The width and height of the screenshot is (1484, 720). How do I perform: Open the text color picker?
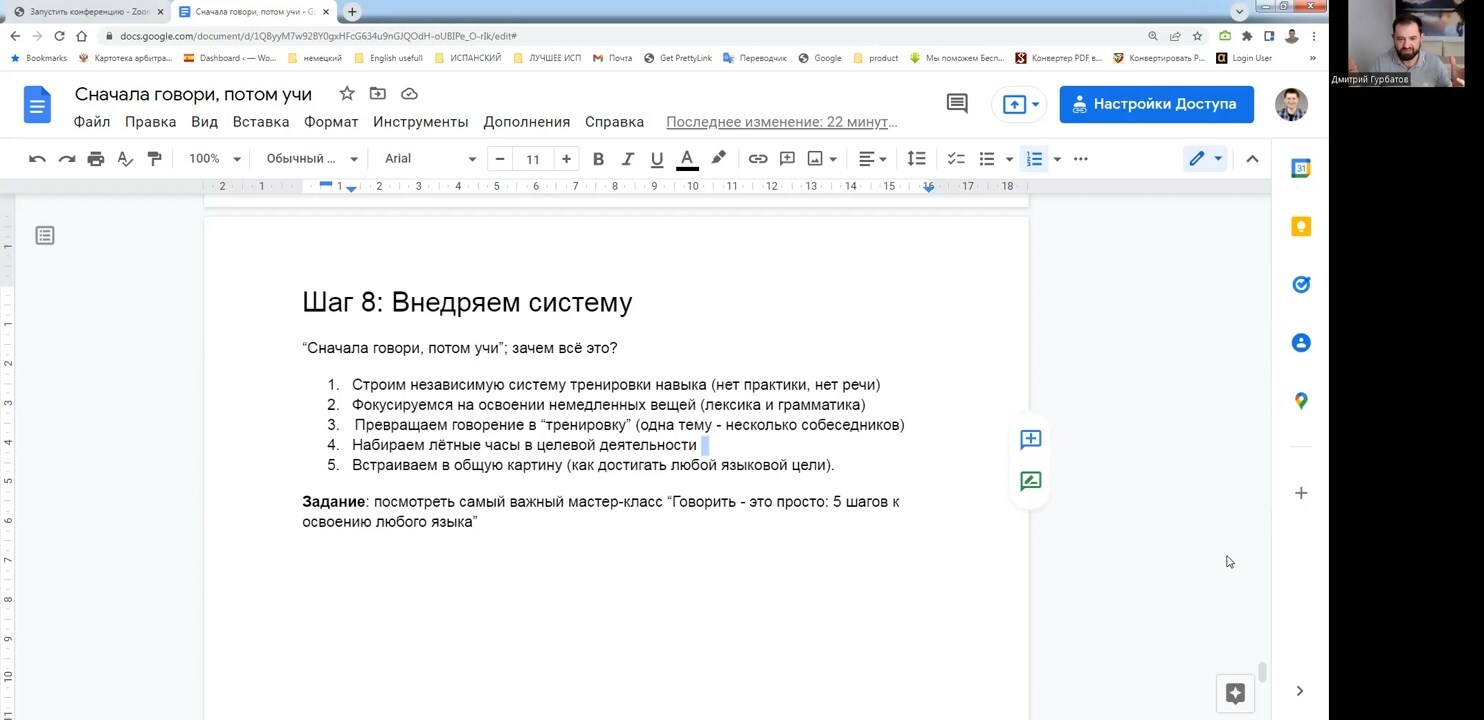(x=687, y=159)
